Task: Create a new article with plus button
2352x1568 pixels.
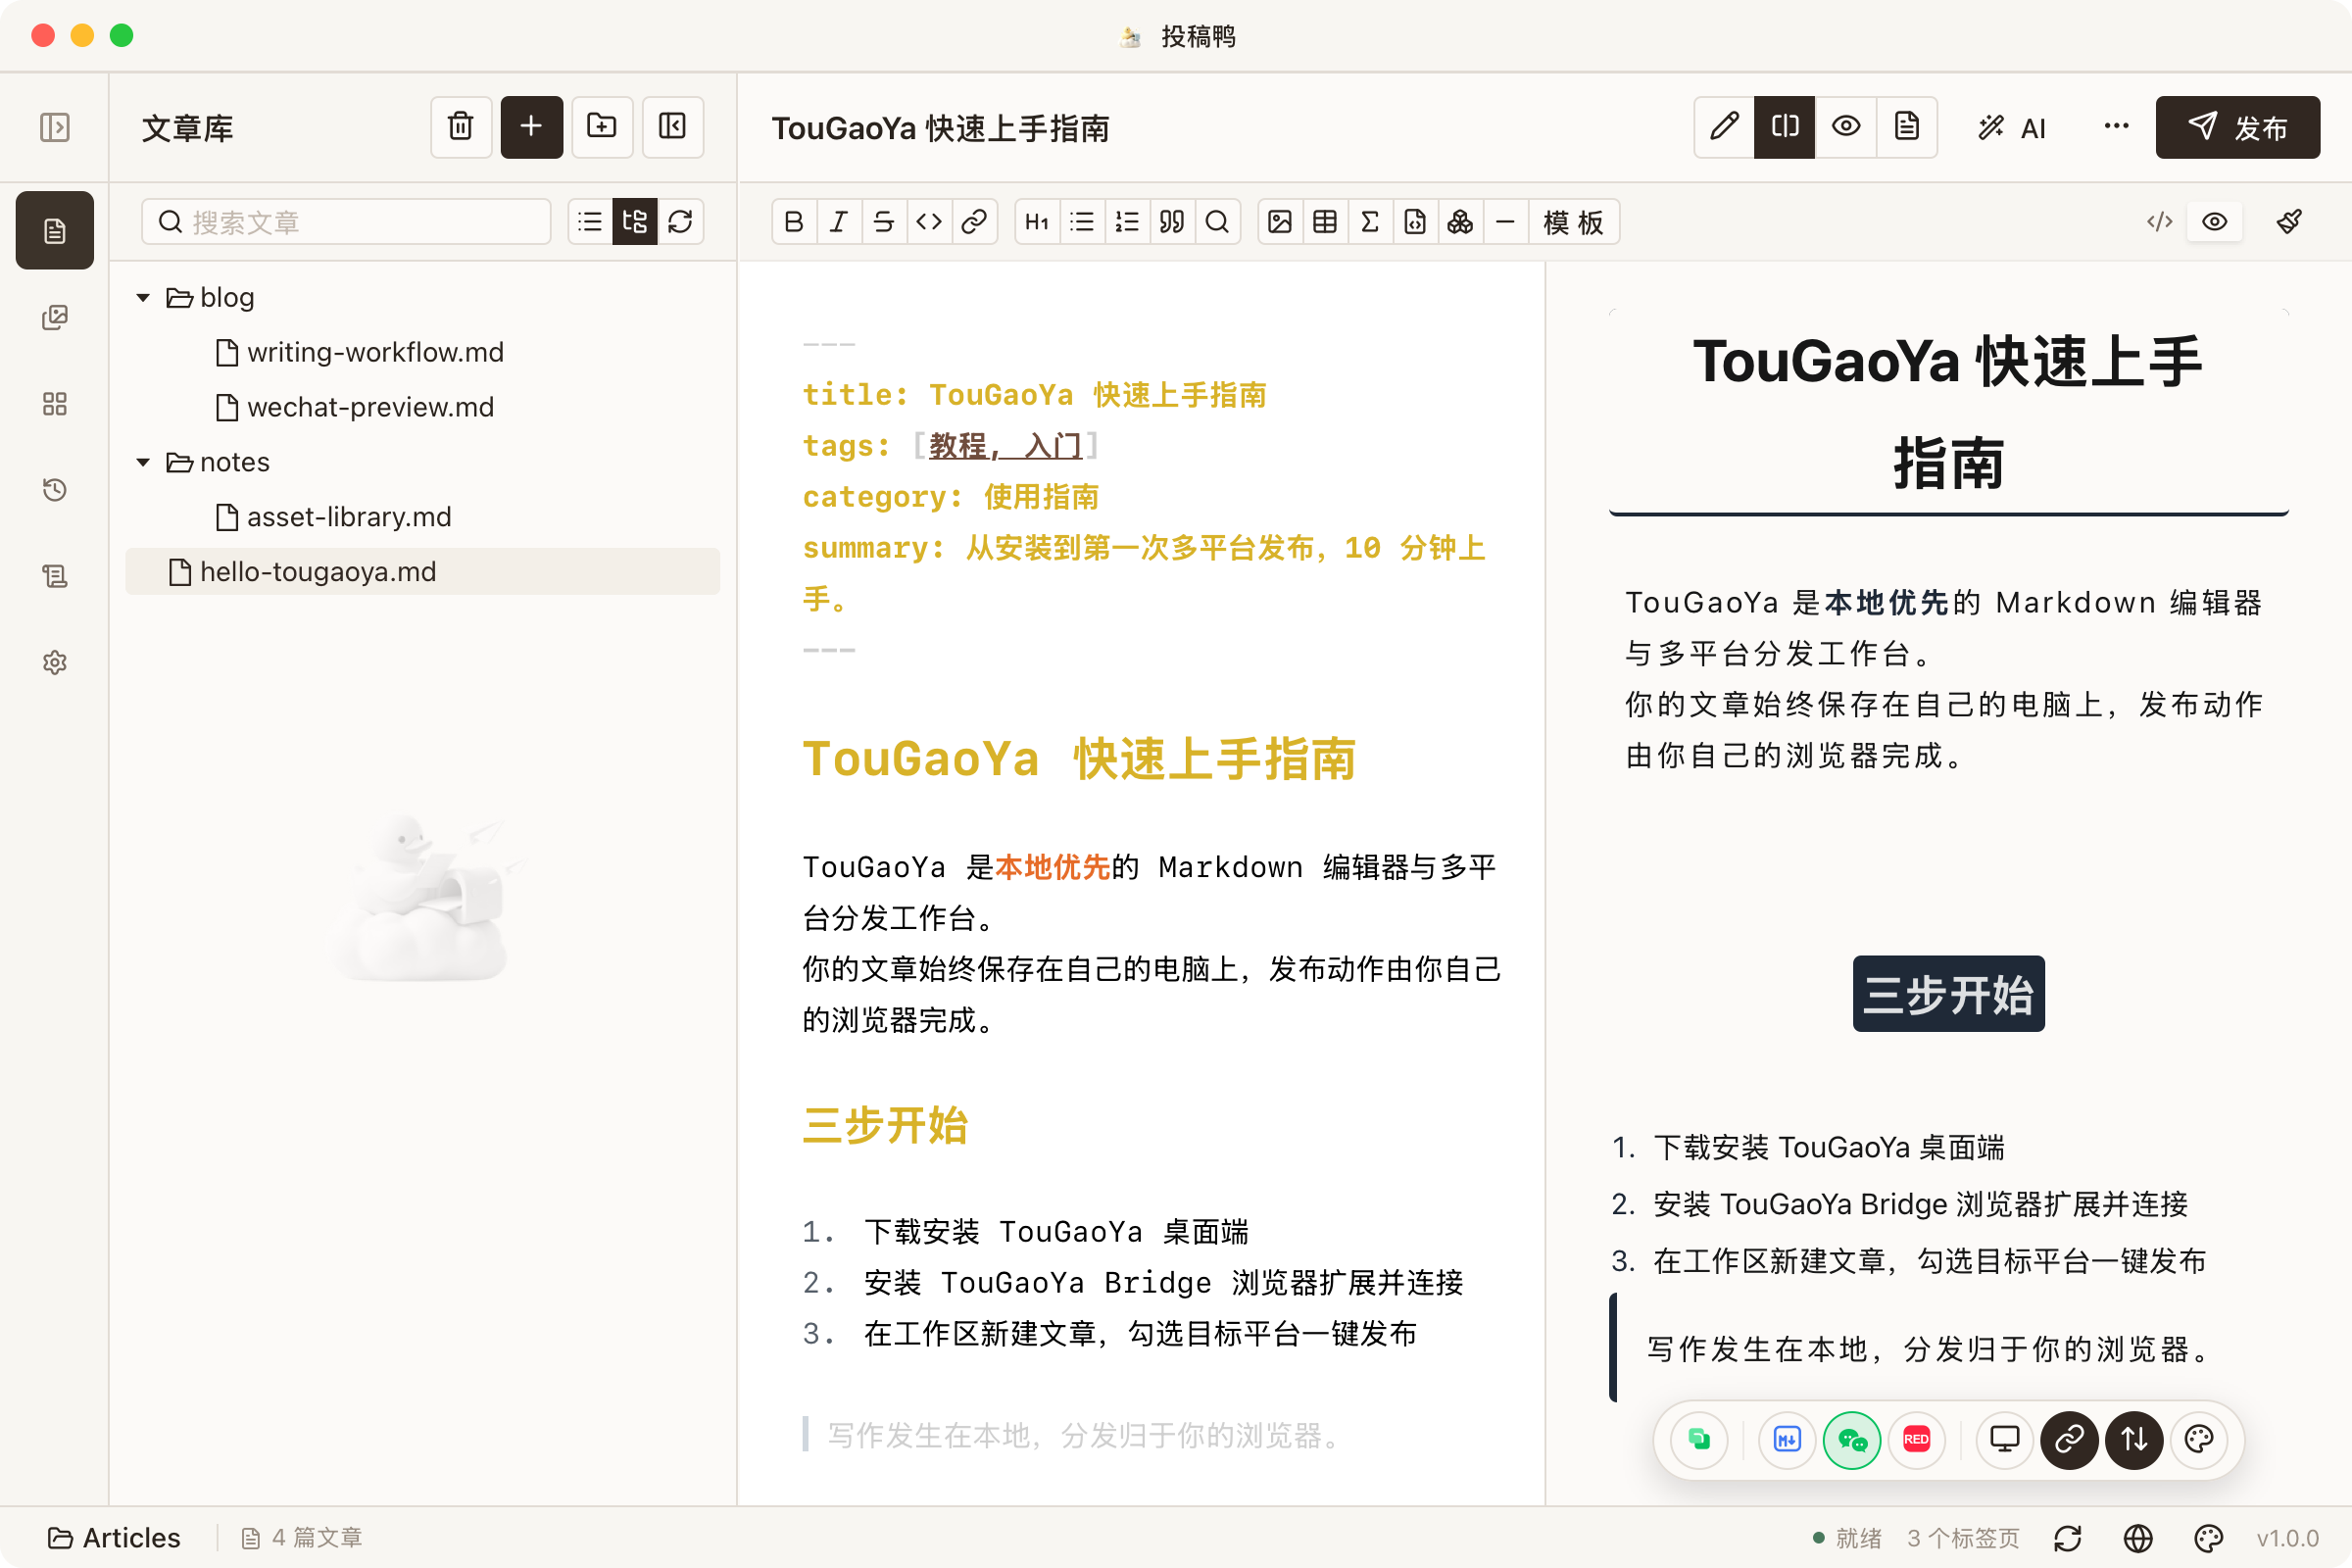Action: (x=532, y=127)
